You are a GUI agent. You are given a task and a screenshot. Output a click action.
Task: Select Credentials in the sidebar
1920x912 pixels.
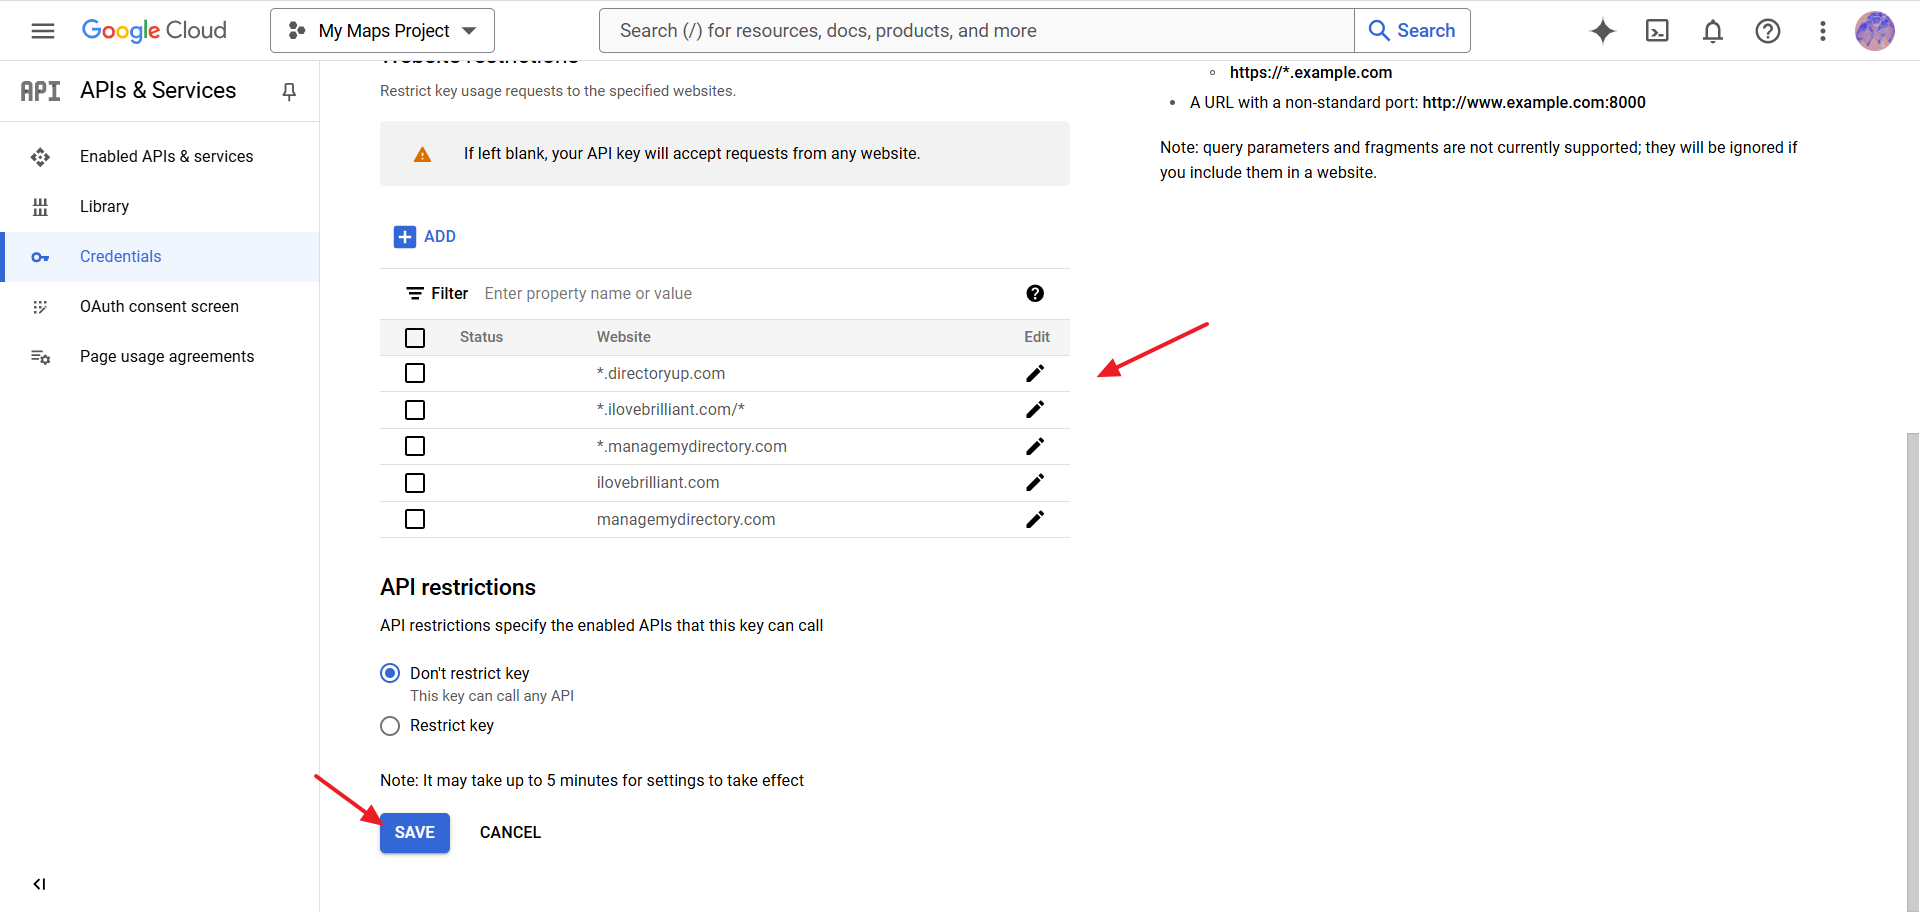point(160,257)
